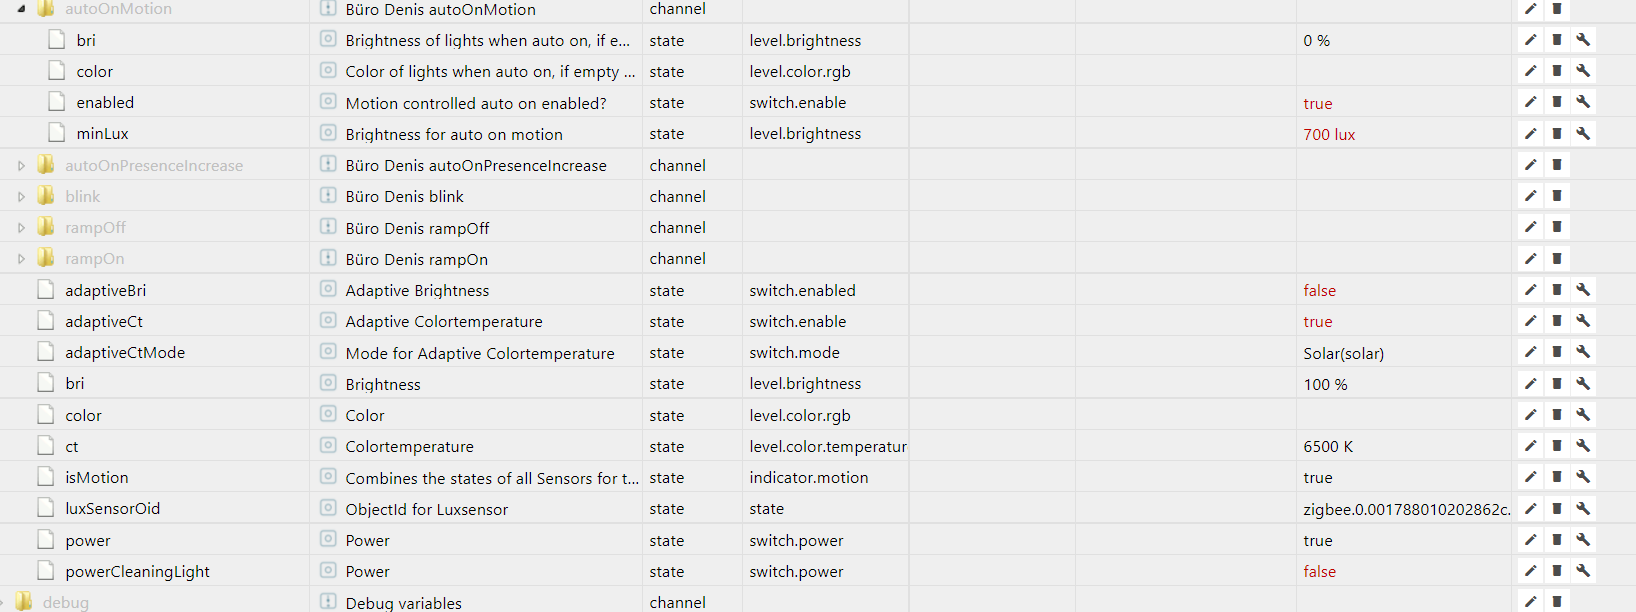Click pencil icon on minLux row

pyautogui.click(x=1530, y=133)
